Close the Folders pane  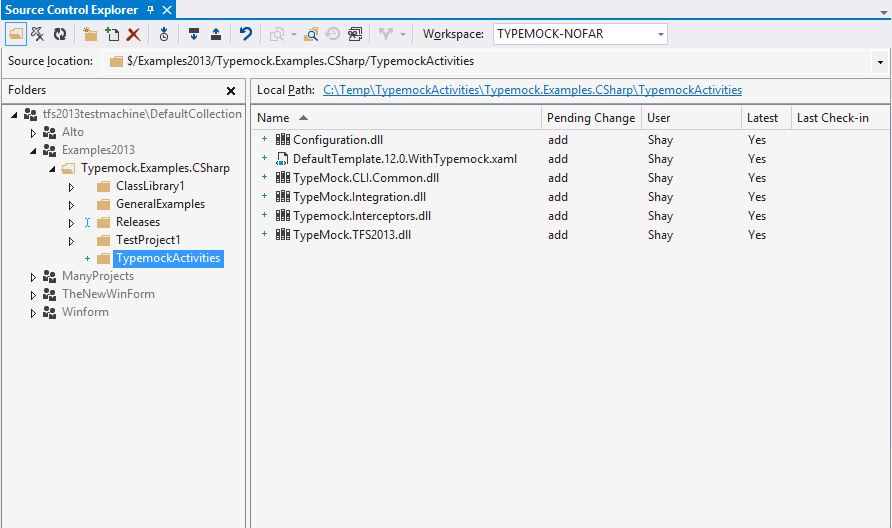pyautogui.click(x=231, y=91)
